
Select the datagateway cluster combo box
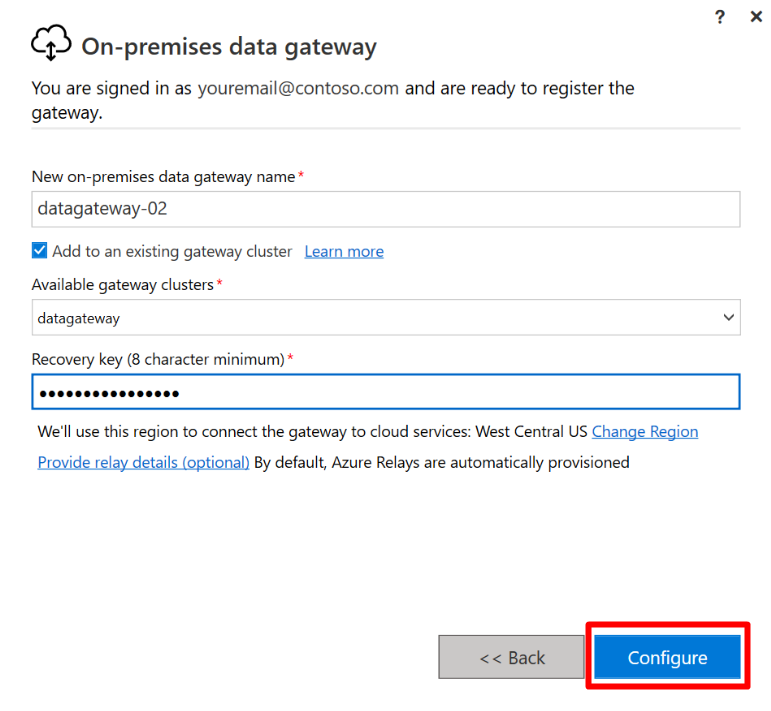point(386,318)
